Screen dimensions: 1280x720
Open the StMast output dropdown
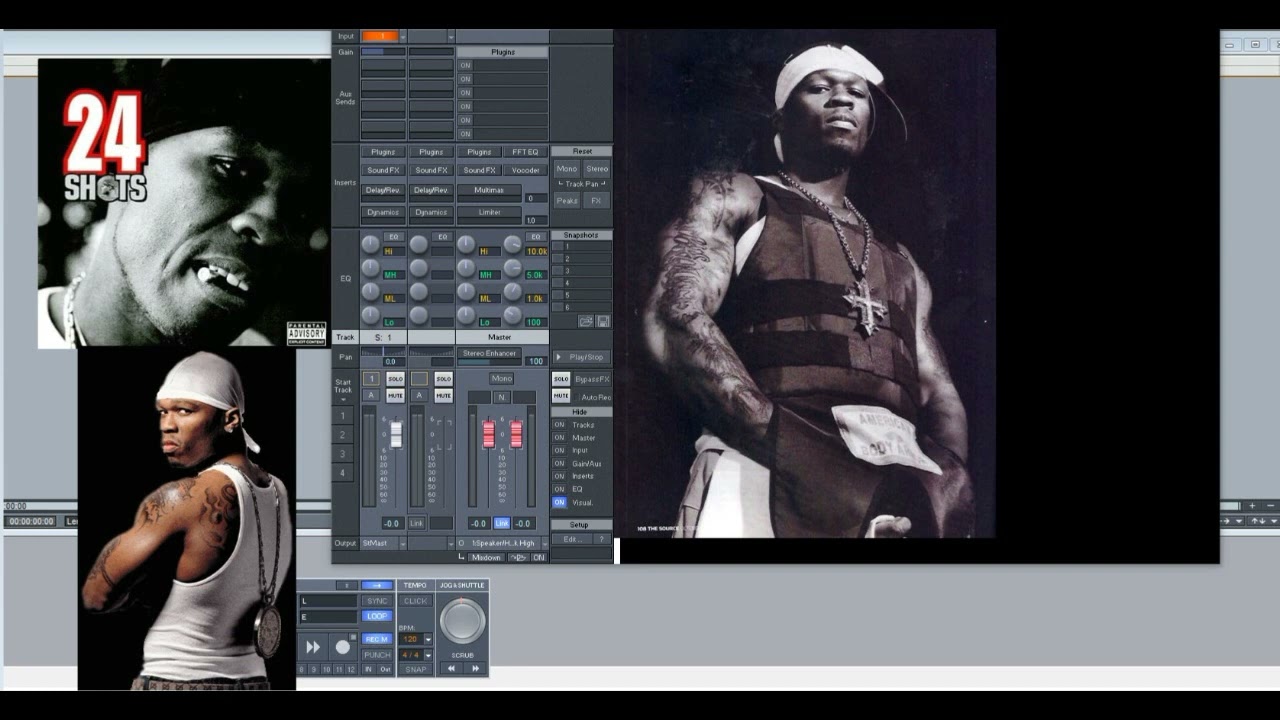pyautogui.click(x=403, y=543)
